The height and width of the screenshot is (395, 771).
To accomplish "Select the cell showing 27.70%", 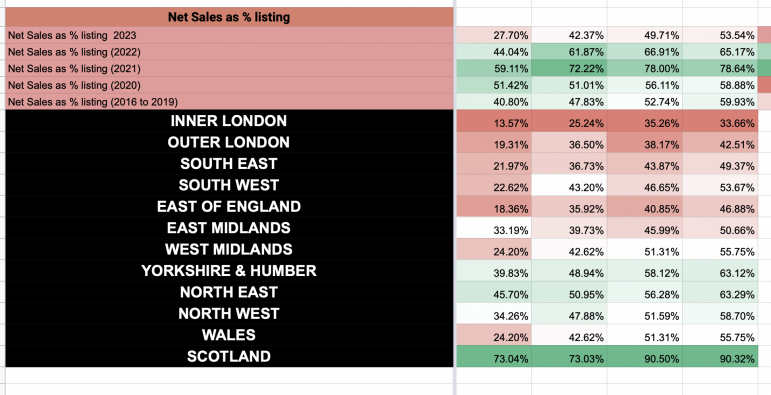I will point(494,35).
